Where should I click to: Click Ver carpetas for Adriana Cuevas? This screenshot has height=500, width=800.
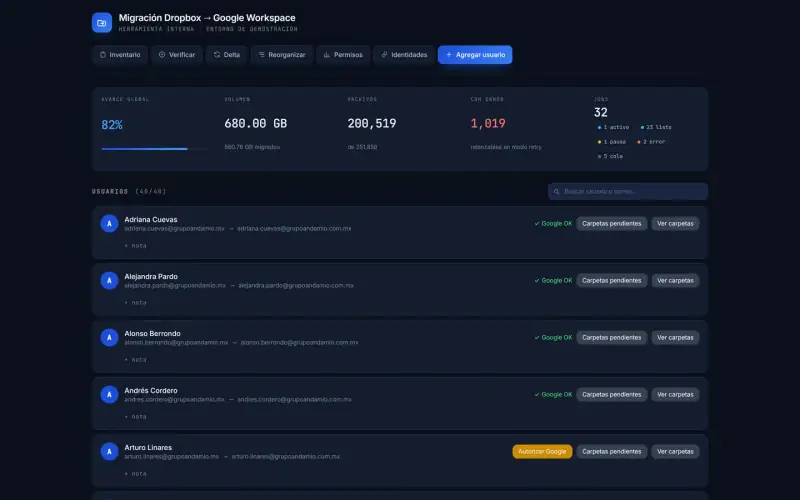click(675, 223)
